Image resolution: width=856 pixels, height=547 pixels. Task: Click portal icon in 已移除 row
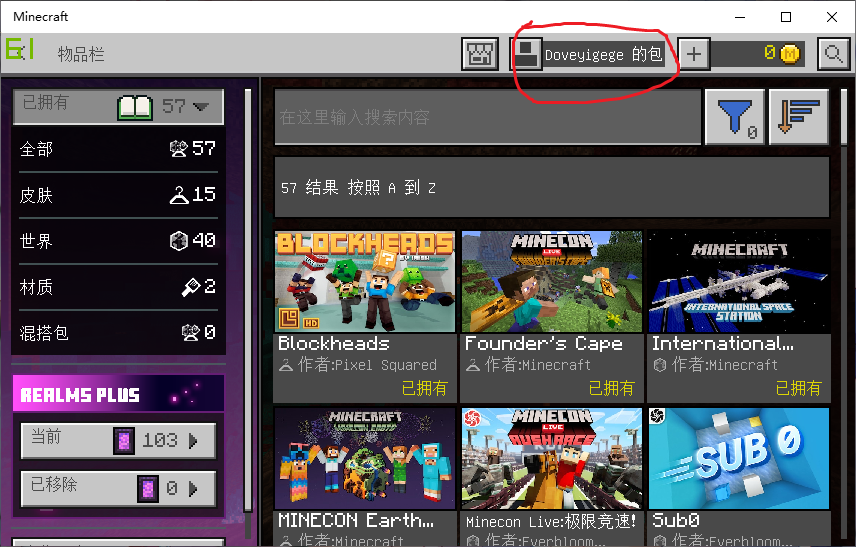click(x=148, y=489)
